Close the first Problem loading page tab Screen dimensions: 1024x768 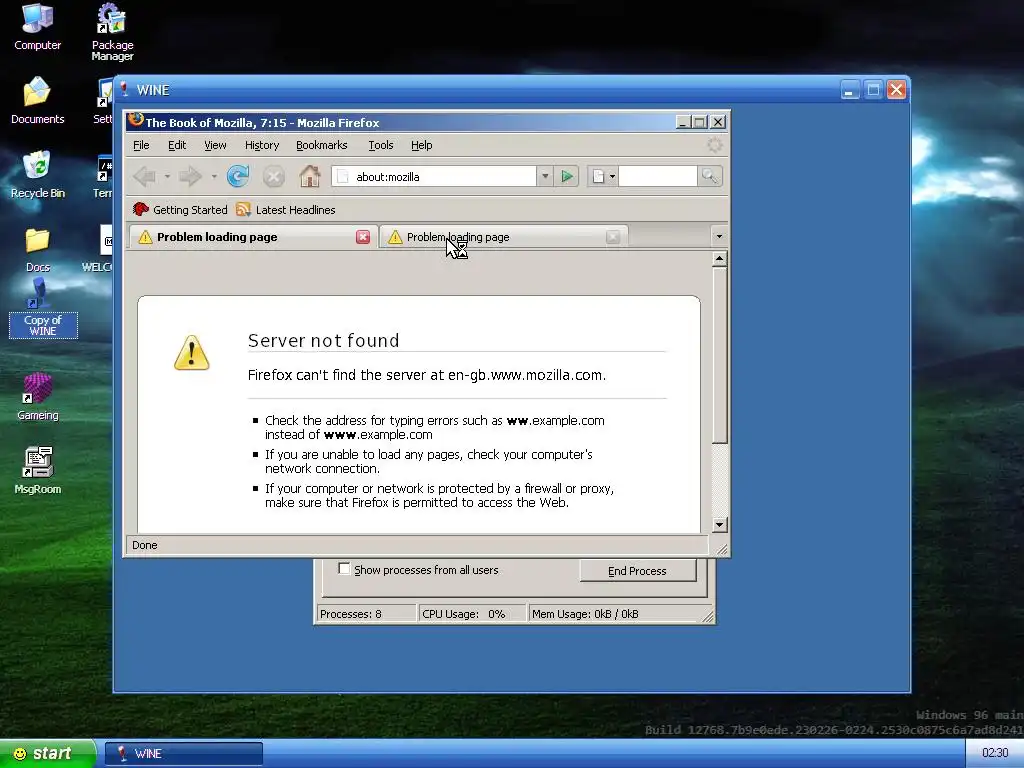point(363,237)
